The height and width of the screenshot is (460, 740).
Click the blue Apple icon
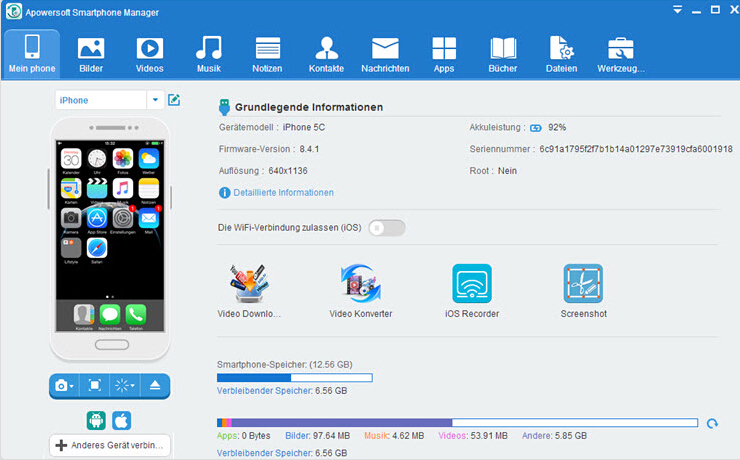[x=122, y=420]
